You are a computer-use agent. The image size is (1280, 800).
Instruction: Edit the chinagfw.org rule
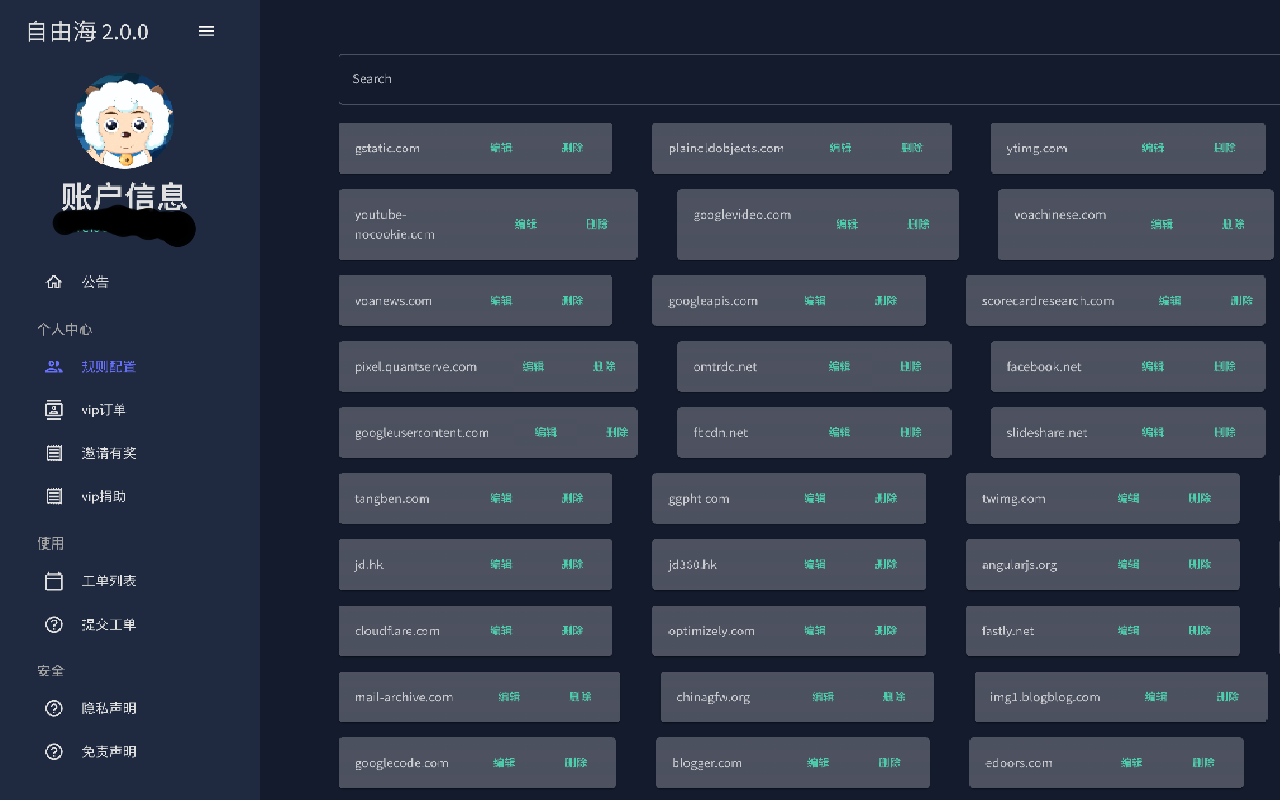(823, 697)
